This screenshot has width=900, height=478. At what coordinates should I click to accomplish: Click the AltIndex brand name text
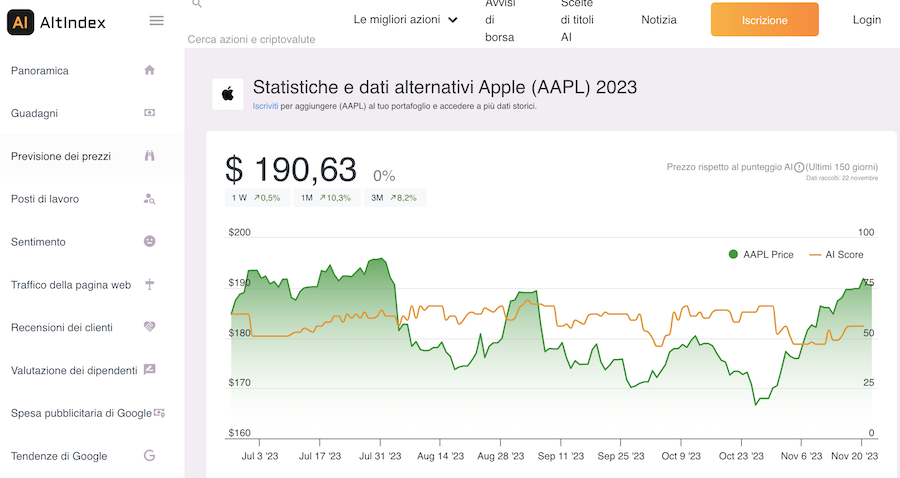pos(73,23)
